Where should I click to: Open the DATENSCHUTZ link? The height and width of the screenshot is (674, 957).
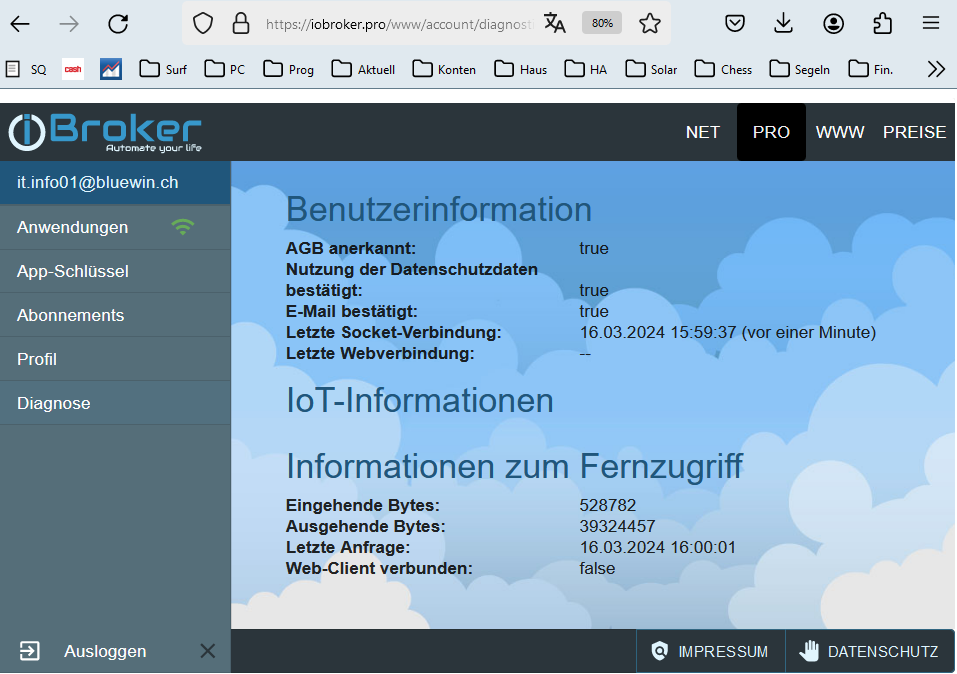coord(870,651)
